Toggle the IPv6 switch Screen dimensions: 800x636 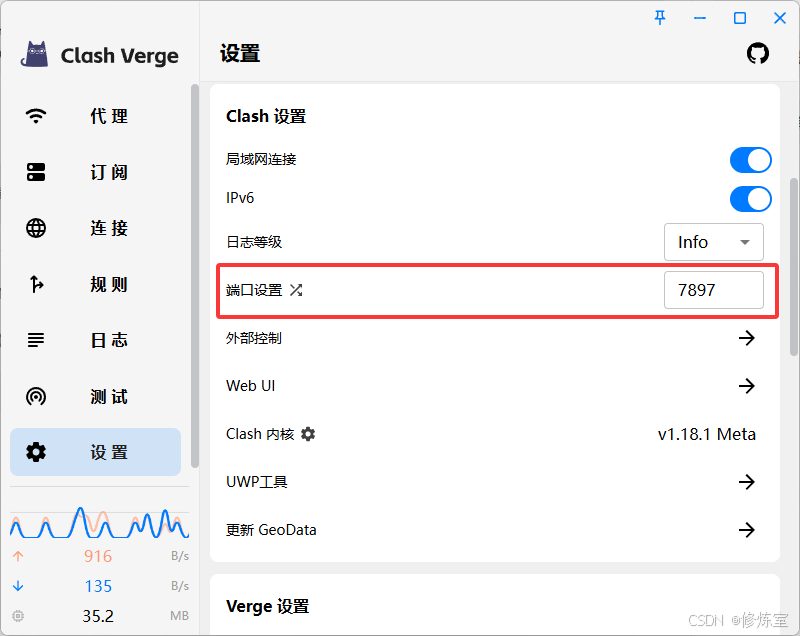pos(751,199)
